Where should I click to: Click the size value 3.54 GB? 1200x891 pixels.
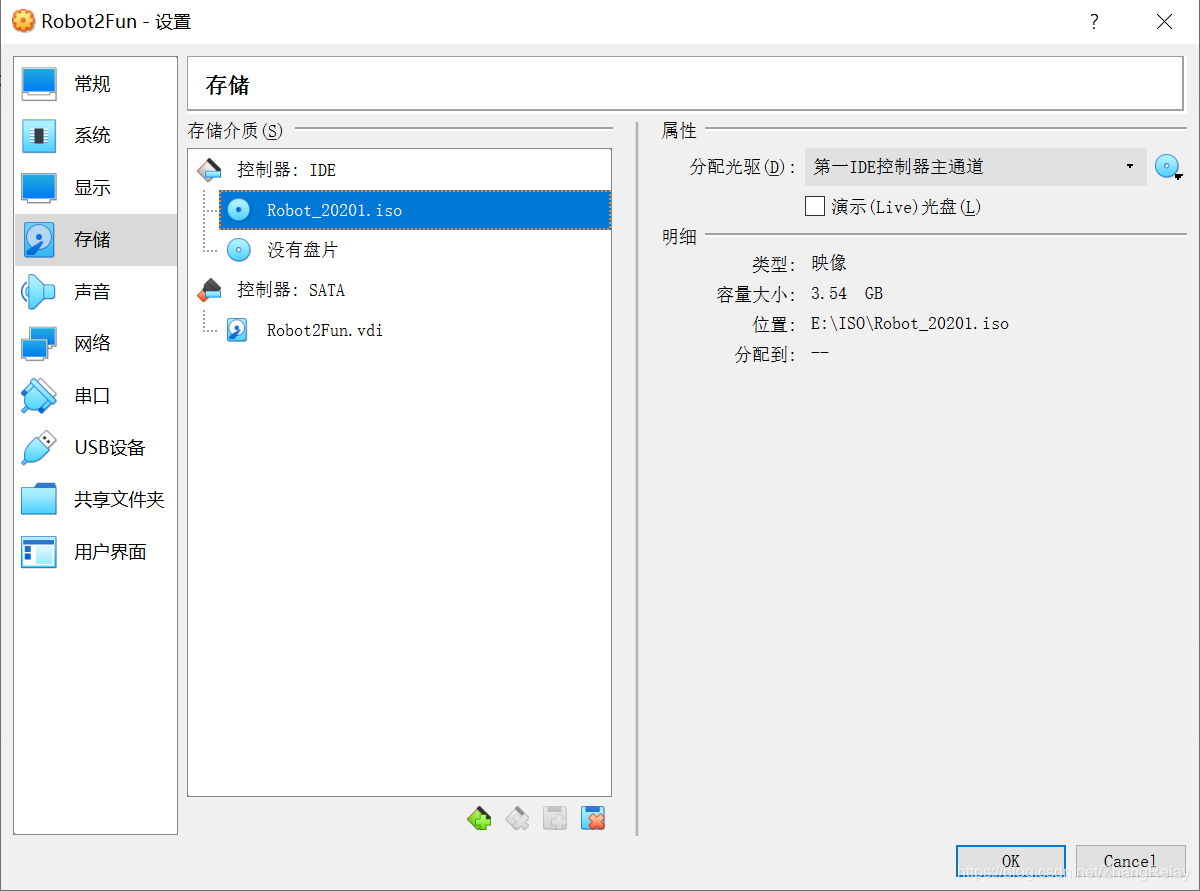(847, 294)
